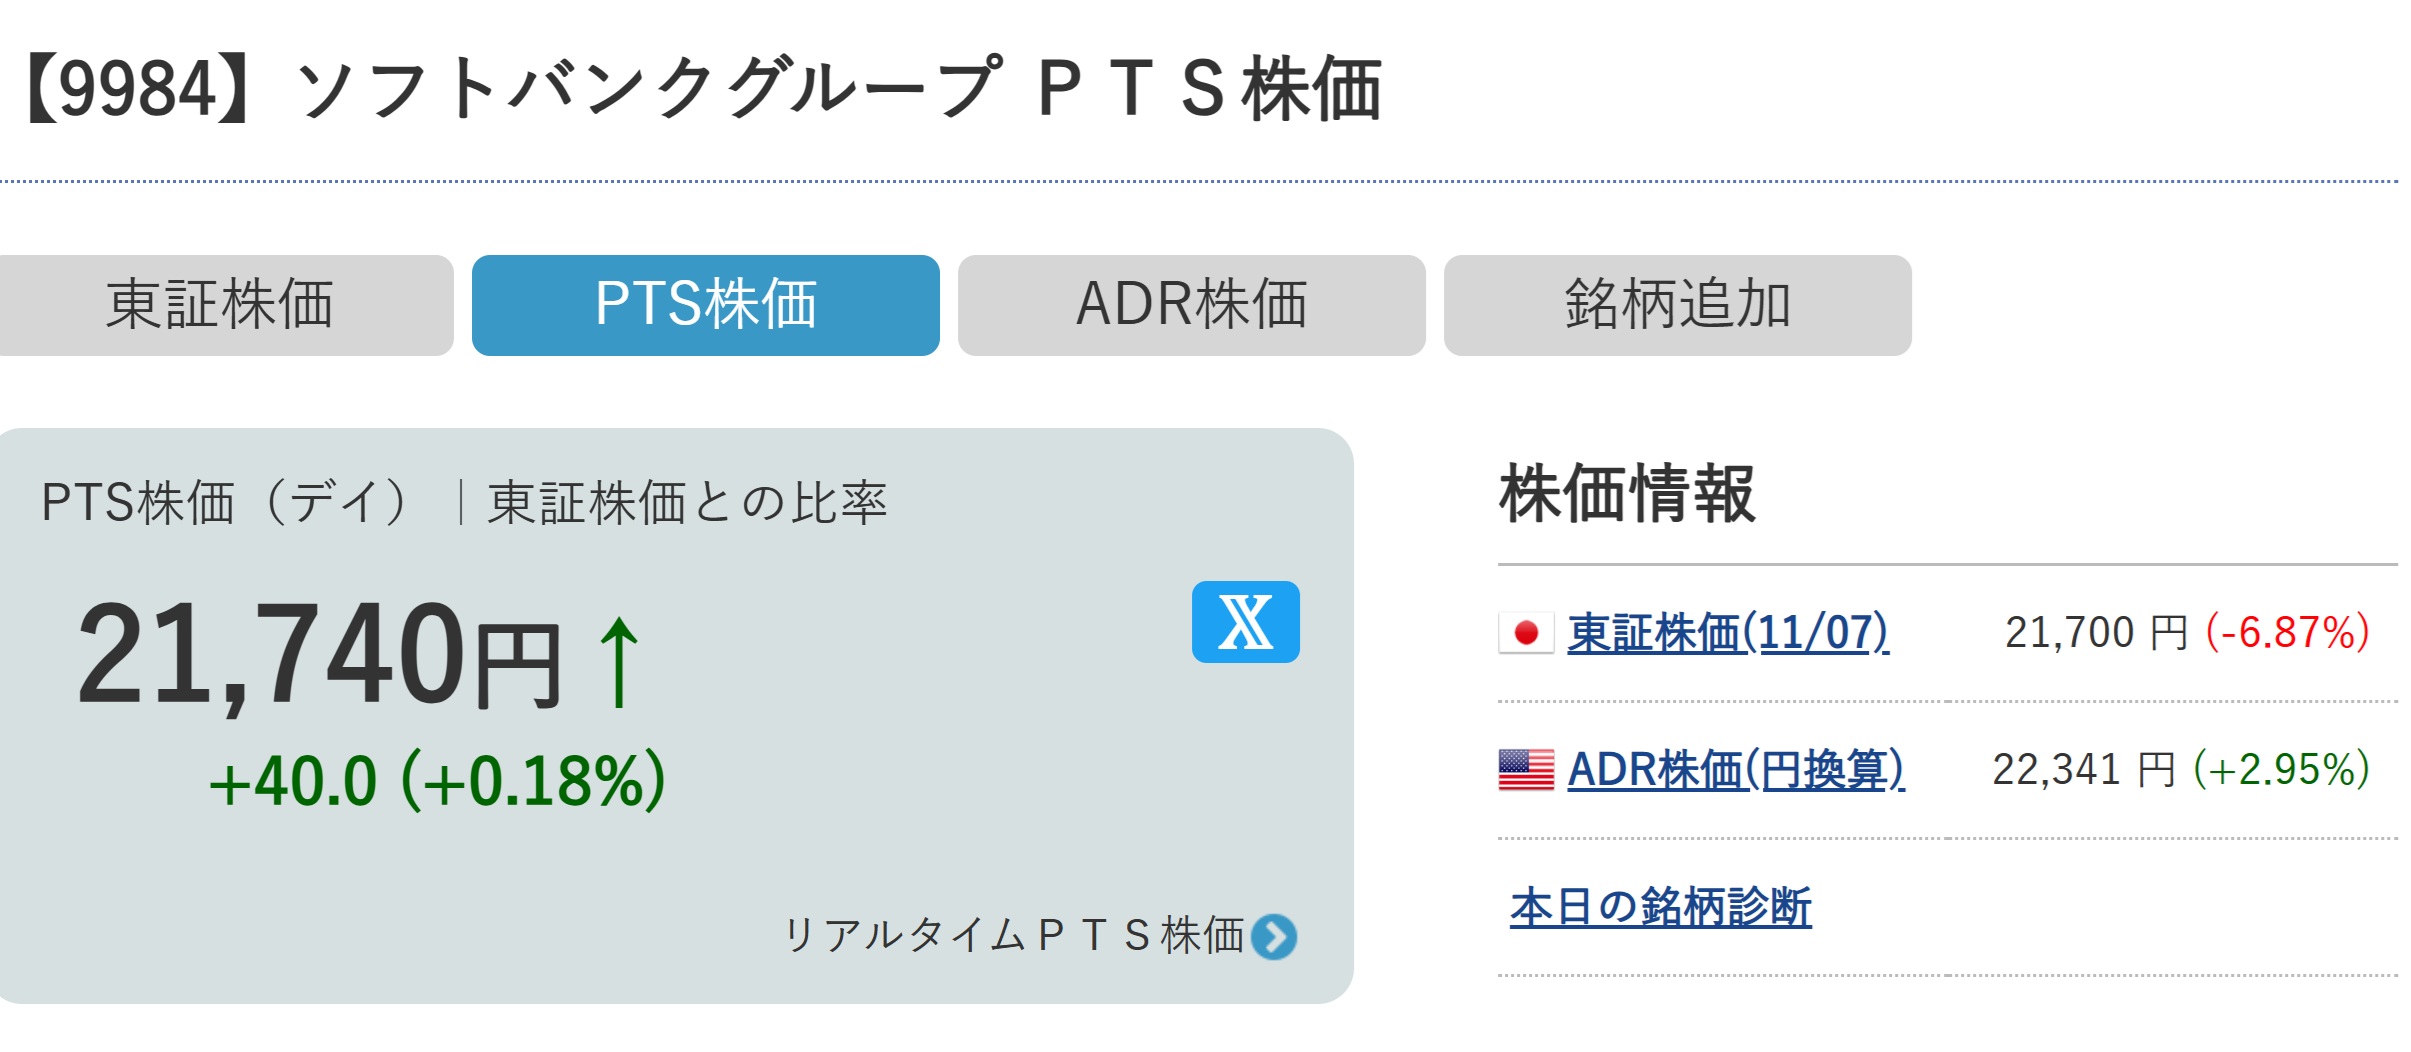Click the Japan flag icon
Image resolution: width=2411 pixels, height=1052 pixels.
point(1526,632)
